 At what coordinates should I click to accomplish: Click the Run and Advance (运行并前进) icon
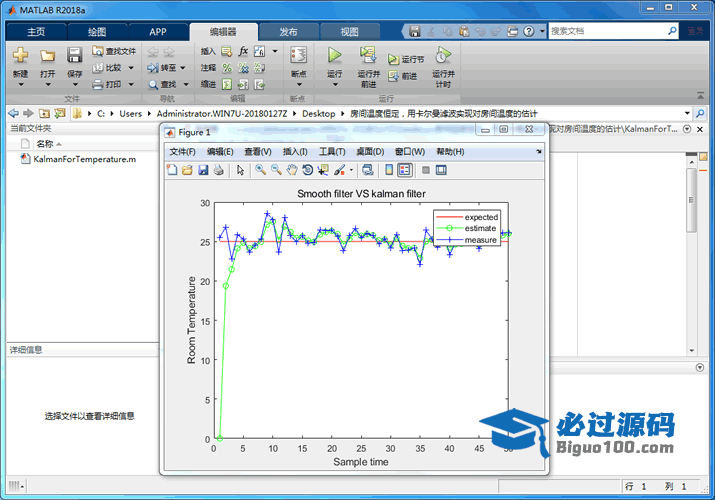[x=368, y=56]
